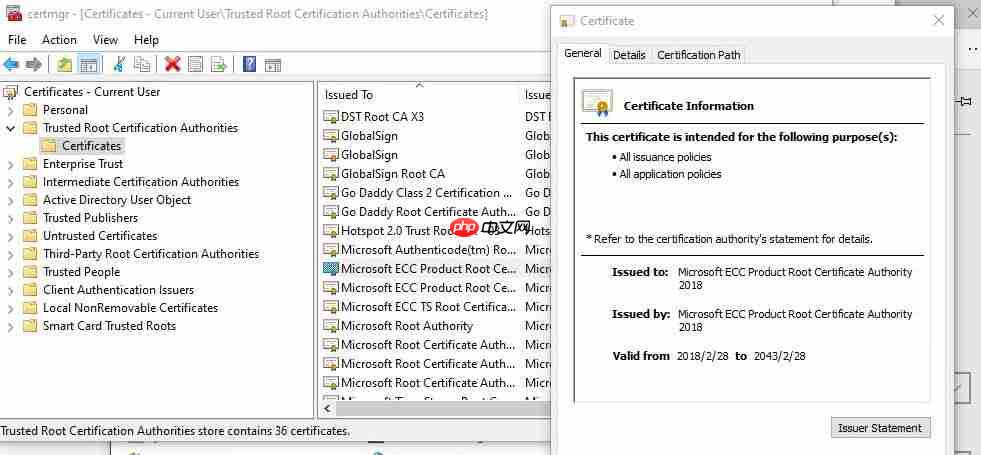
Task: Click the Cut scissors toolbar icon
Action: pyautogui.click(x=119, y=64)
